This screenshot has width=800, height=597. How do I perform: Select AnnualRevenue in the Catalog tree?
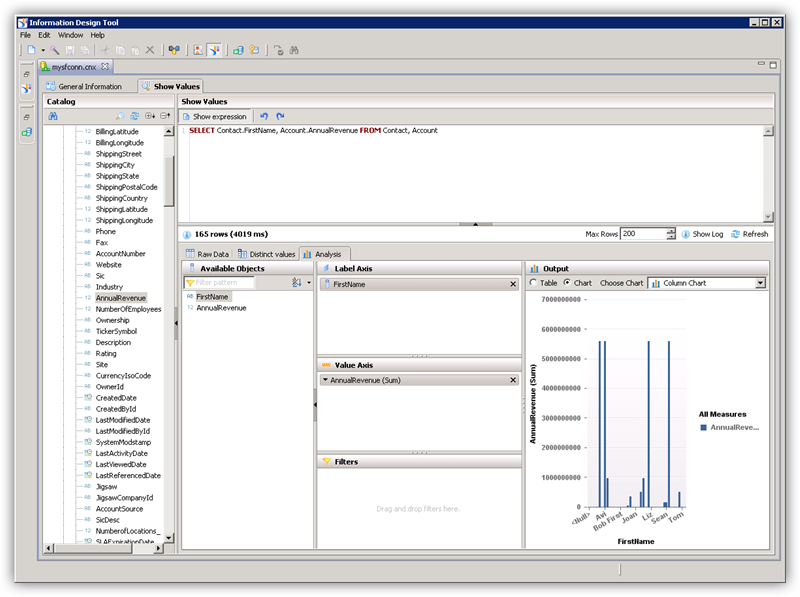pos(120,298)
